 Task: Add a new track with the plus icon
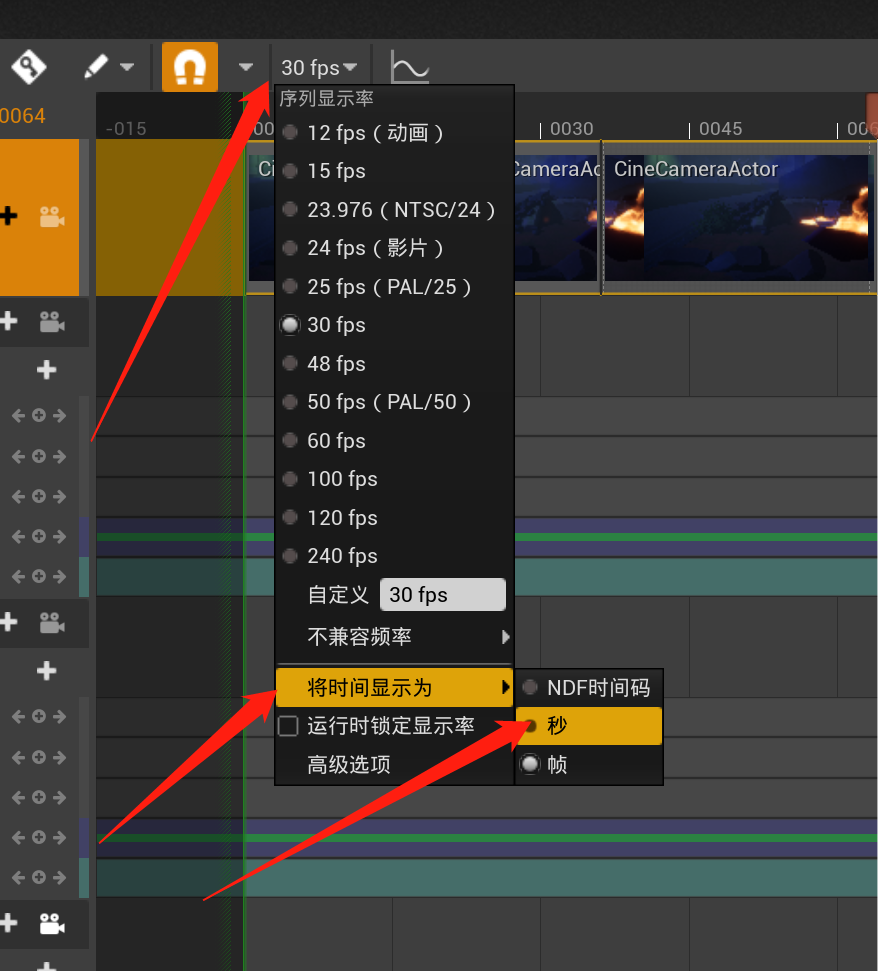click(x=45, y=370)
